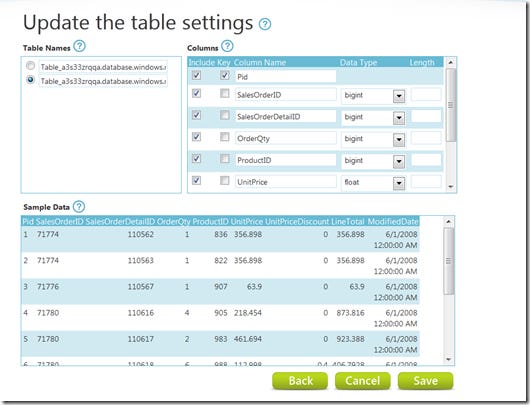Select the second table radio button
Viewport: 530px width, 405px height.
[30, 80]
